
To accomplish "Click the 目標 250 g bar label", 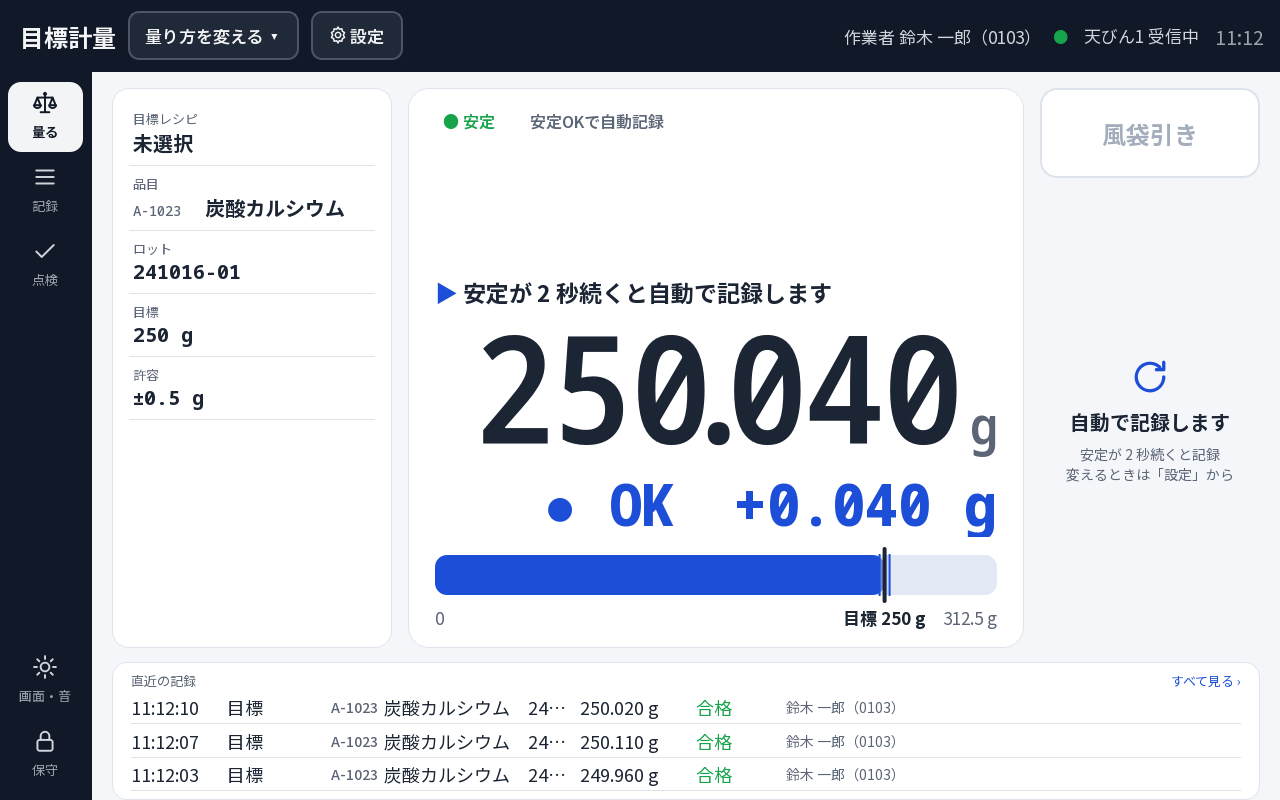I will pyautogui.click(x=884, y=619).
